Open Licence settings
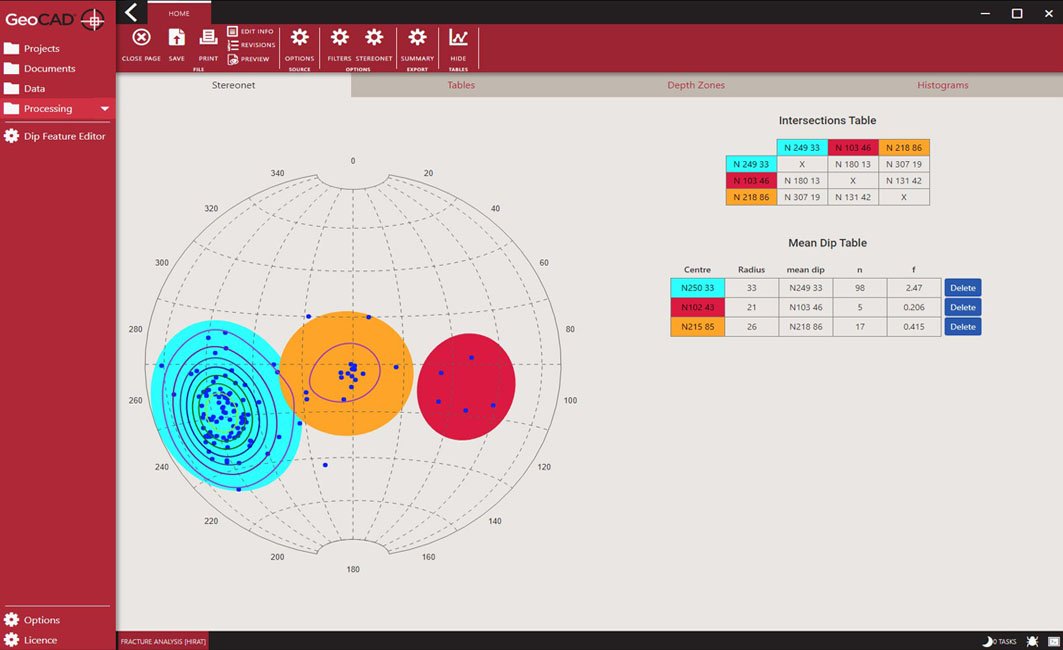 tap(31, 640)
